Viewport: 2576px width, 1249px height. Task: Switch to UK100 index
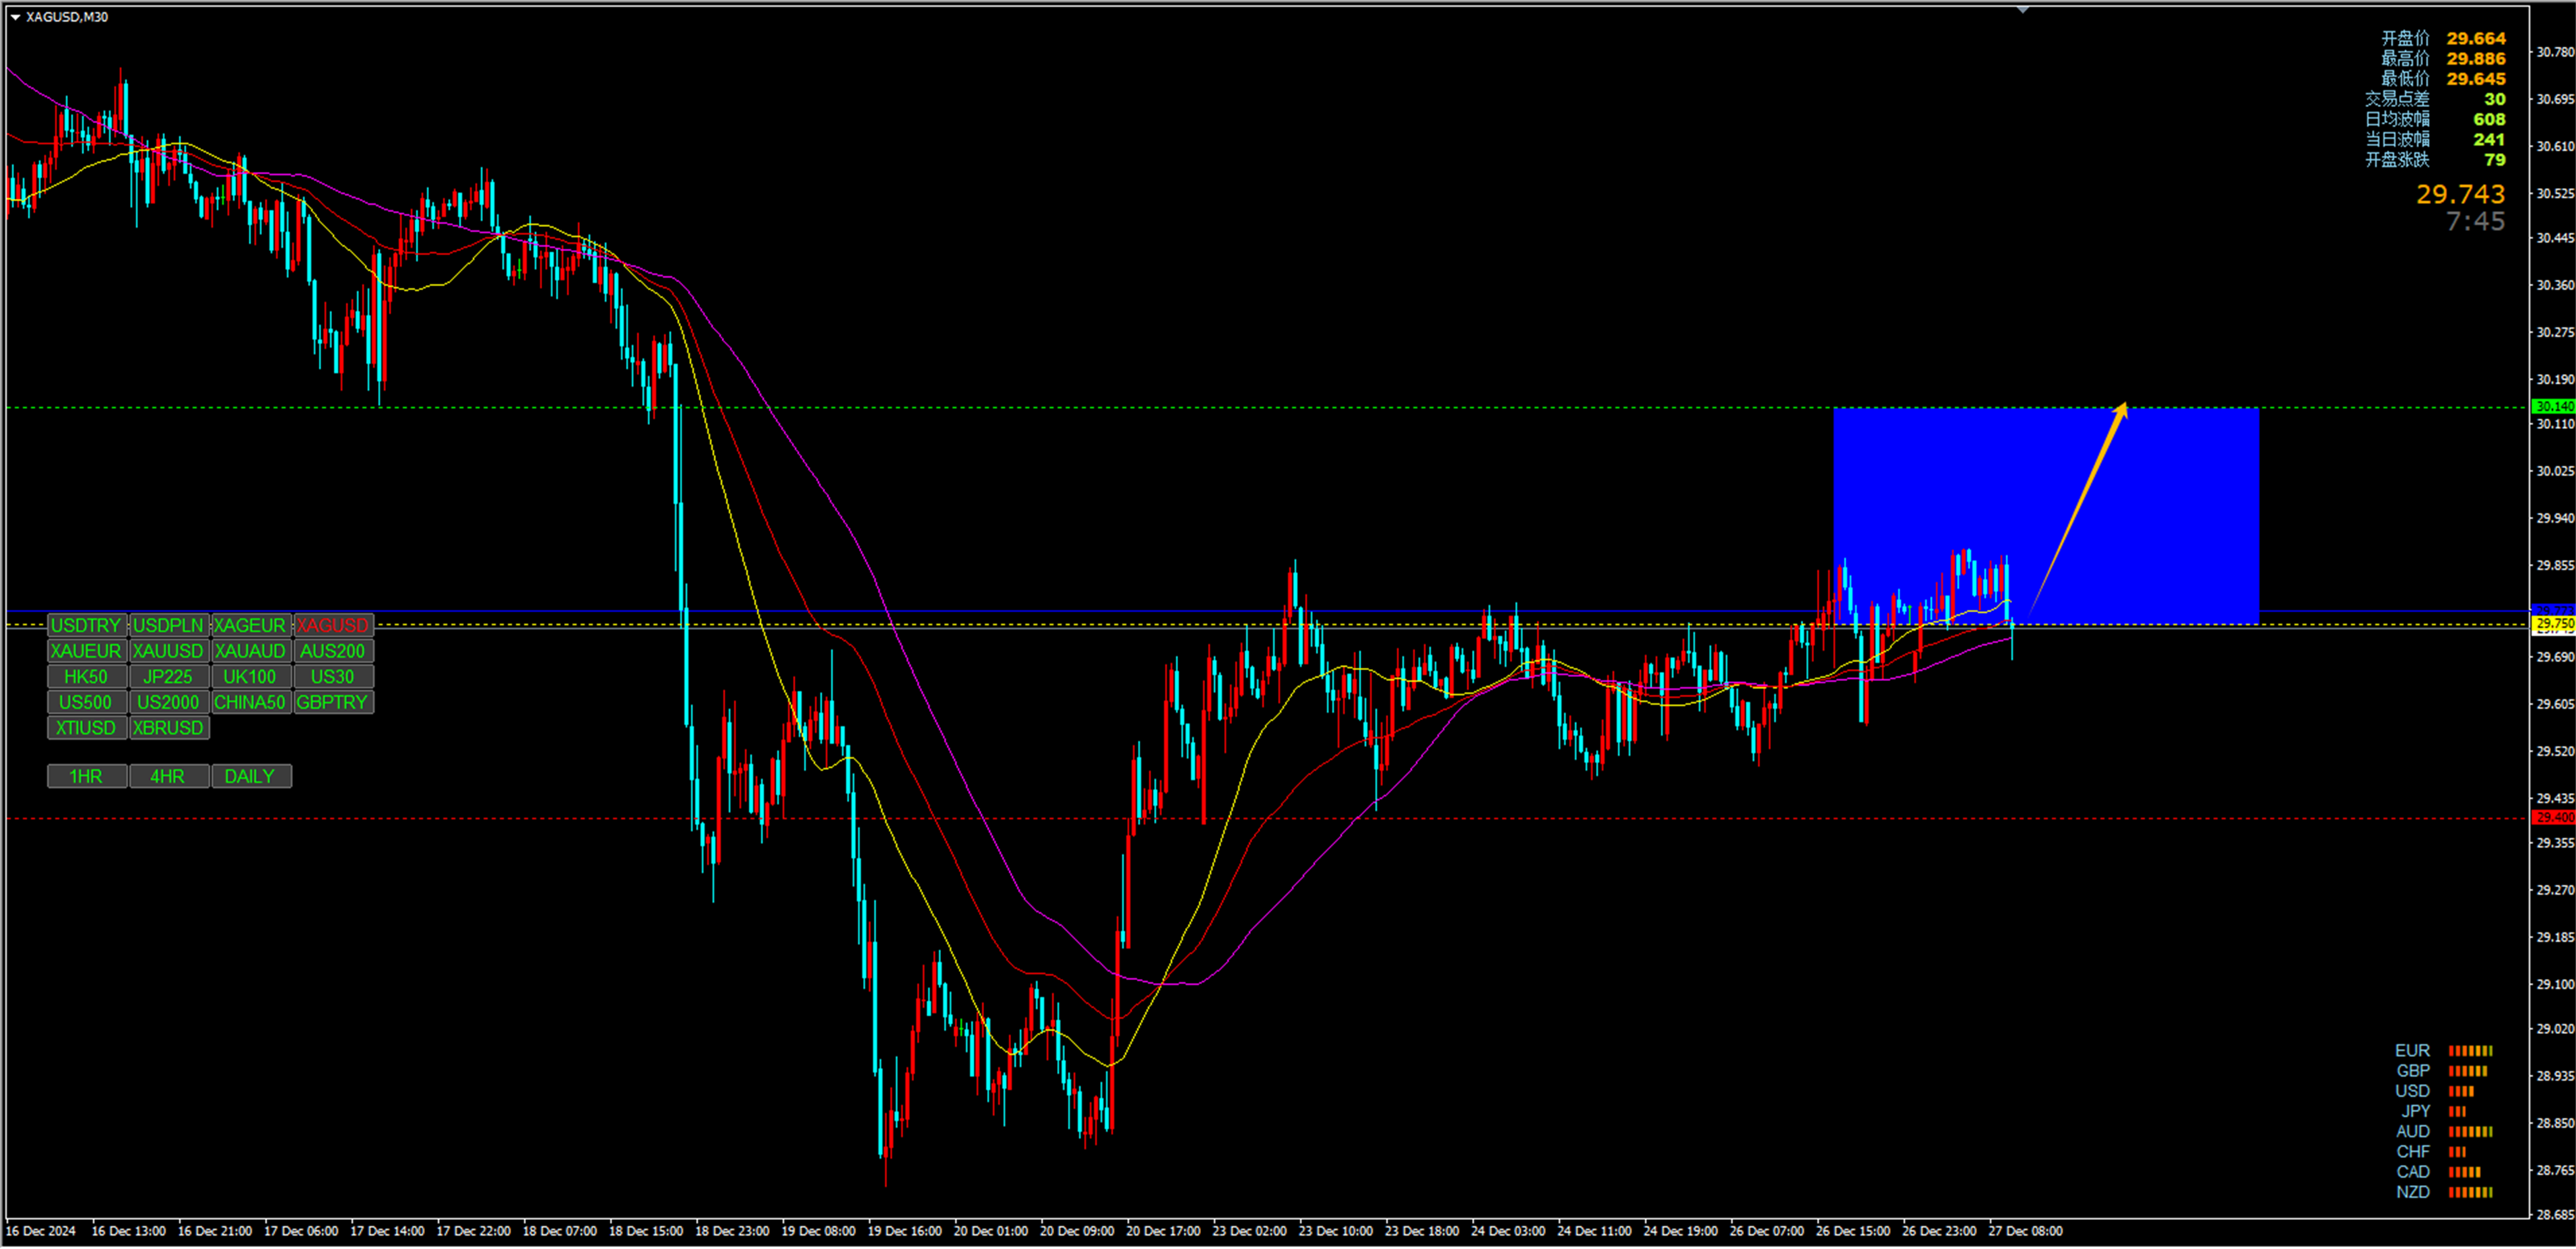(x=251, y=678)
